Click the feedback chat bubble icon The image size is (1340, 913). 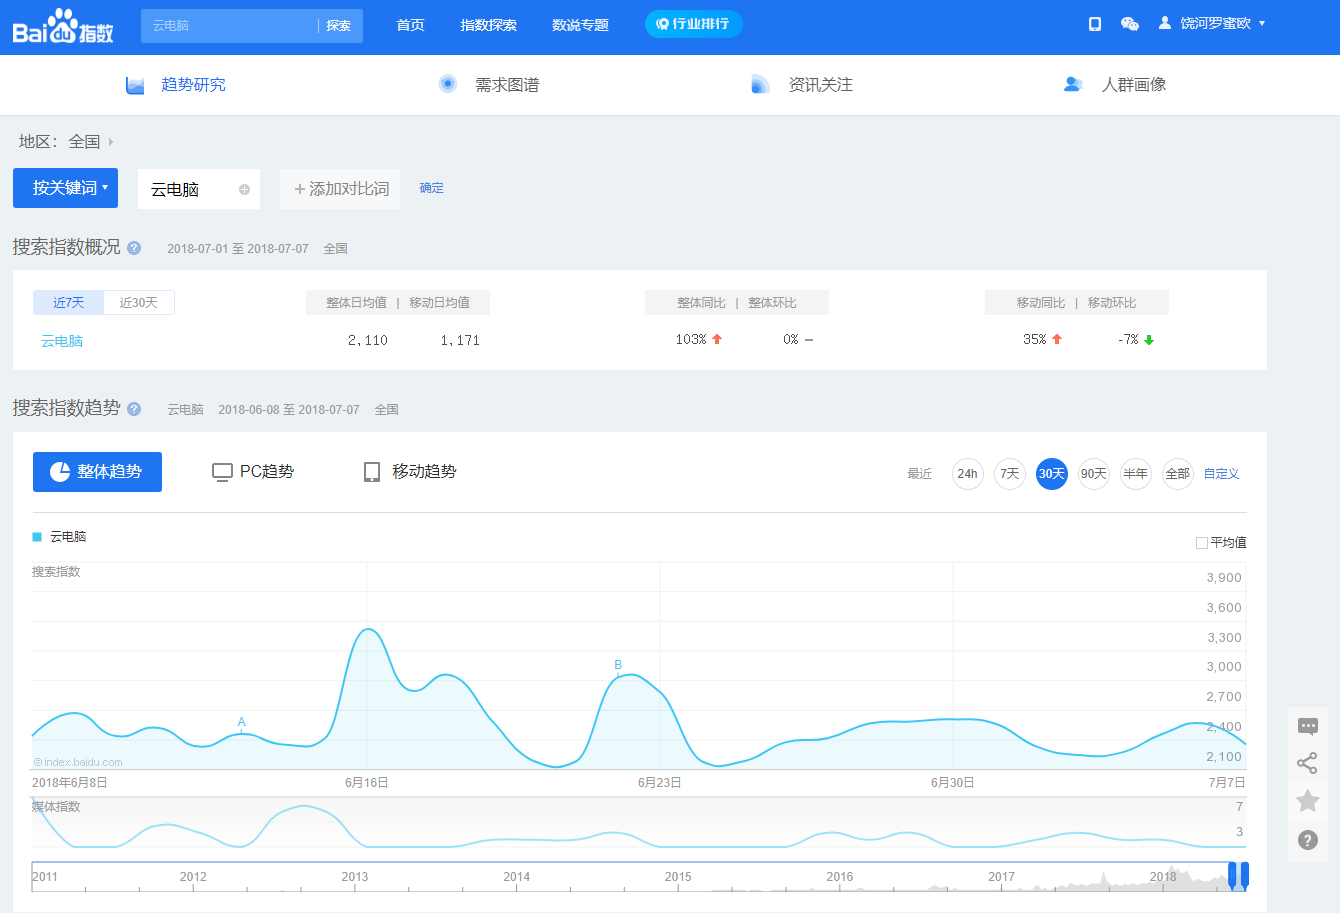(x=1307, y=726)
